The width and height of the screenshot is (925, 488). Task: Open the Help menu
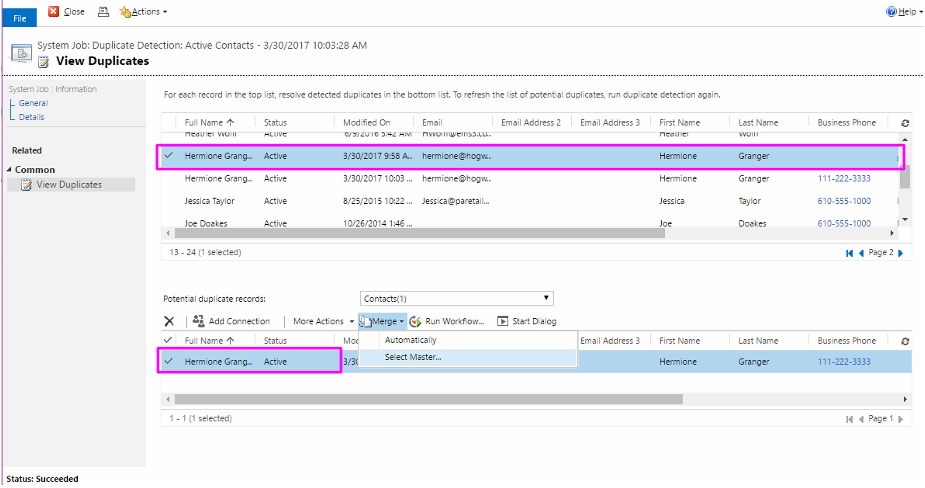(x=904, y=12)
